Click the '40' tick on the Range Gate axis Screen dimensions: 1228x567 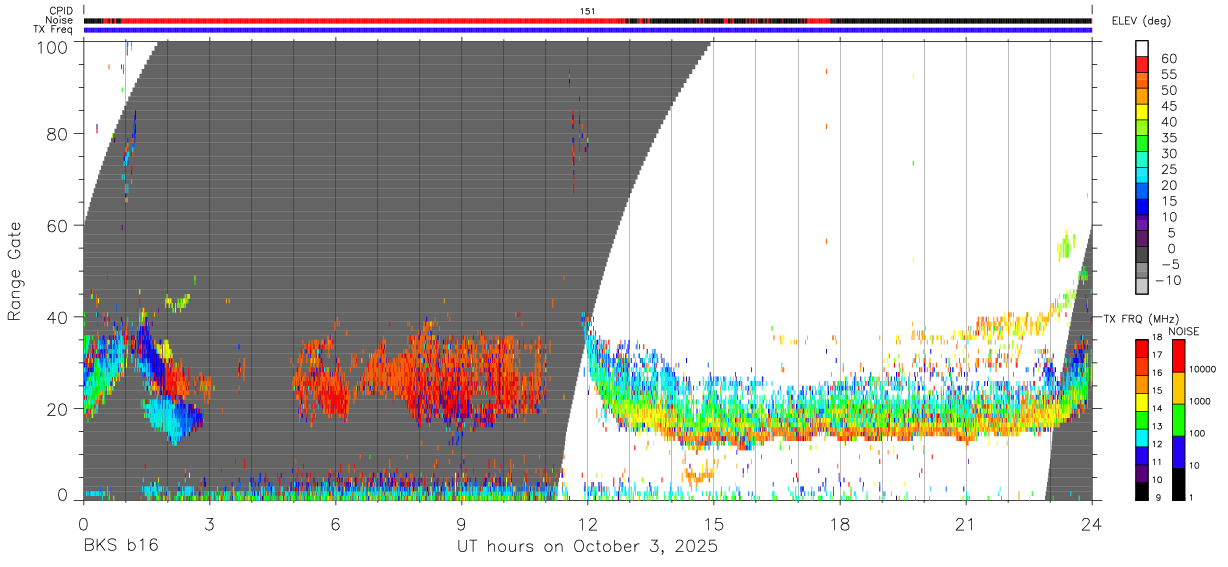pyautogui.click(x=59, y=317)
